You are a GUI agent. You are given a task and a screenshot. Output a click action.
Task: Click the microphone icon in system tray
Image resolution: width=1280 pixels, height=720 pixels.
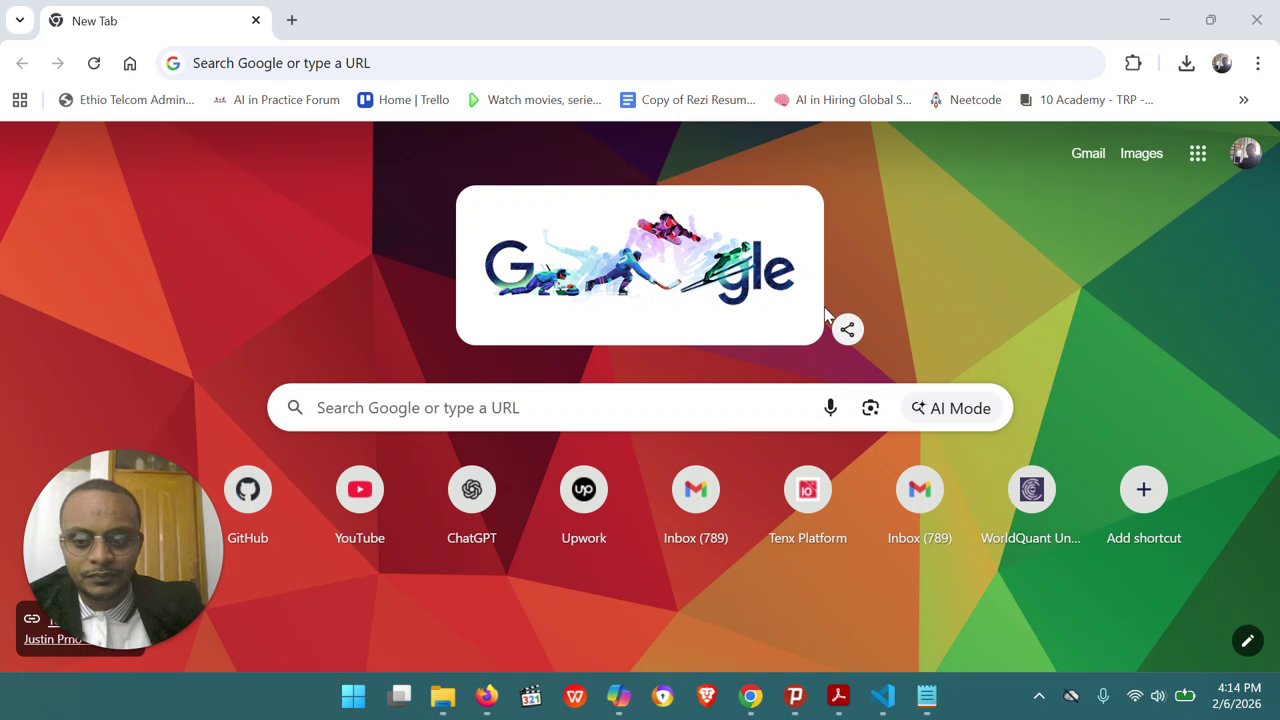(1103, 696)
